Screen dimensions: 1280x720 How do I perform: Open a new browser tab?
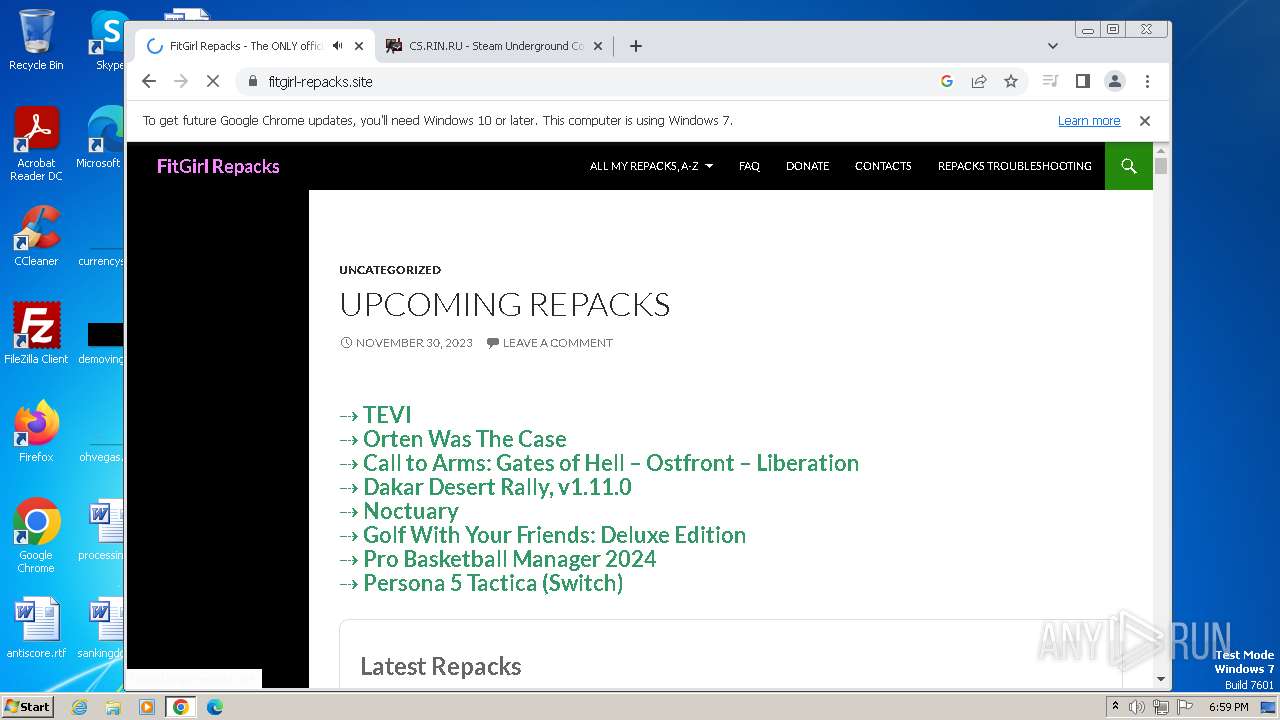(635, 46)
